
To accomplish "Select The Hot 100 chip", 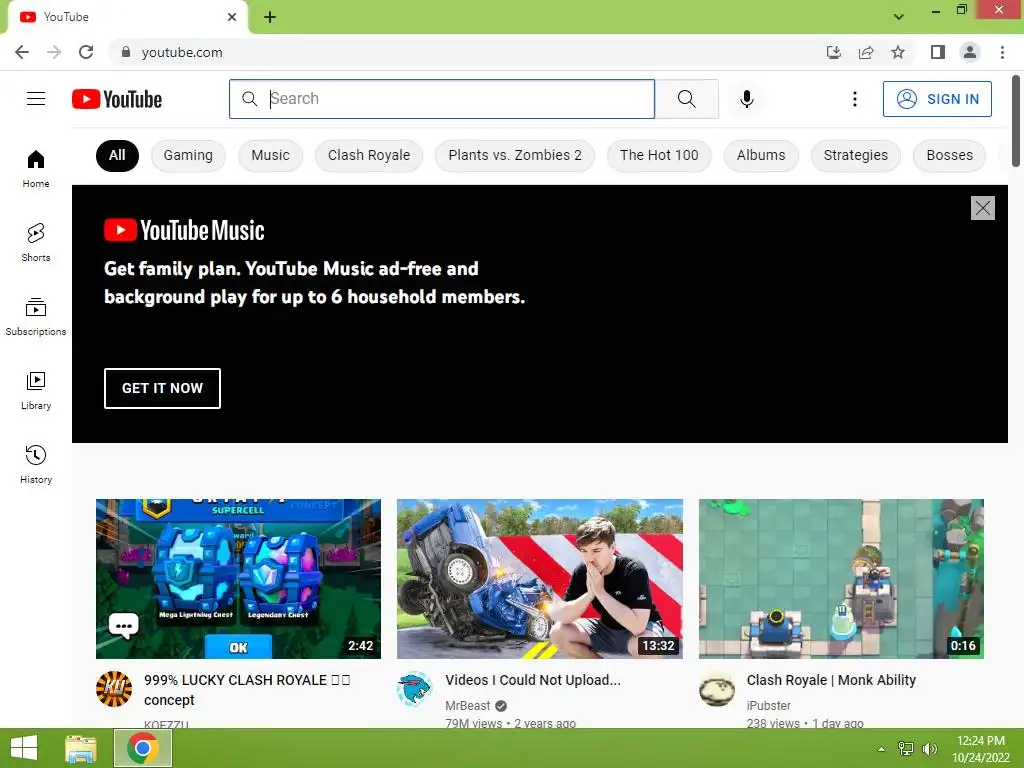I will (x=659, y=155).
